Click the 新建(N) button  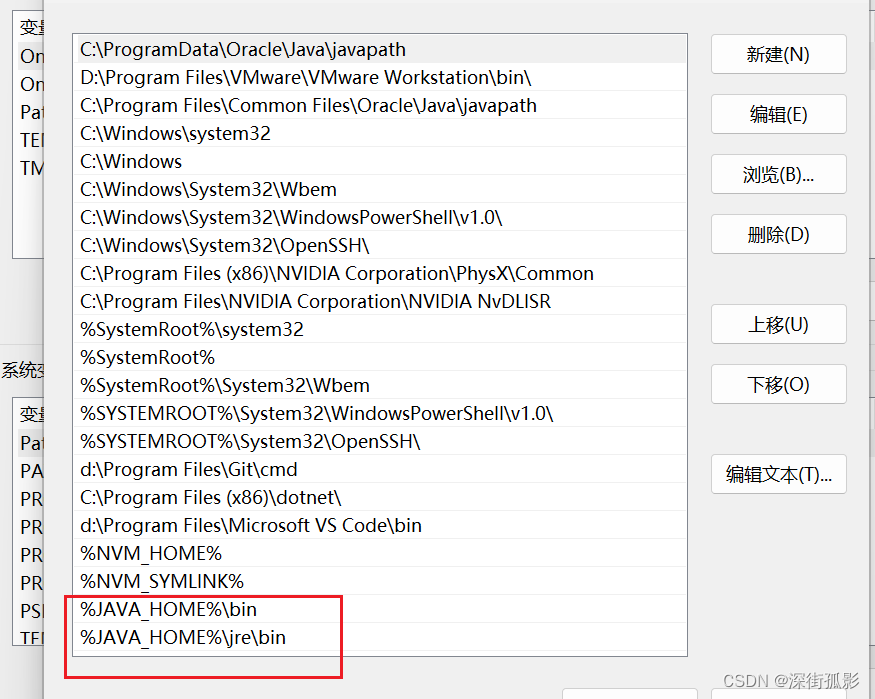[778, 54]
